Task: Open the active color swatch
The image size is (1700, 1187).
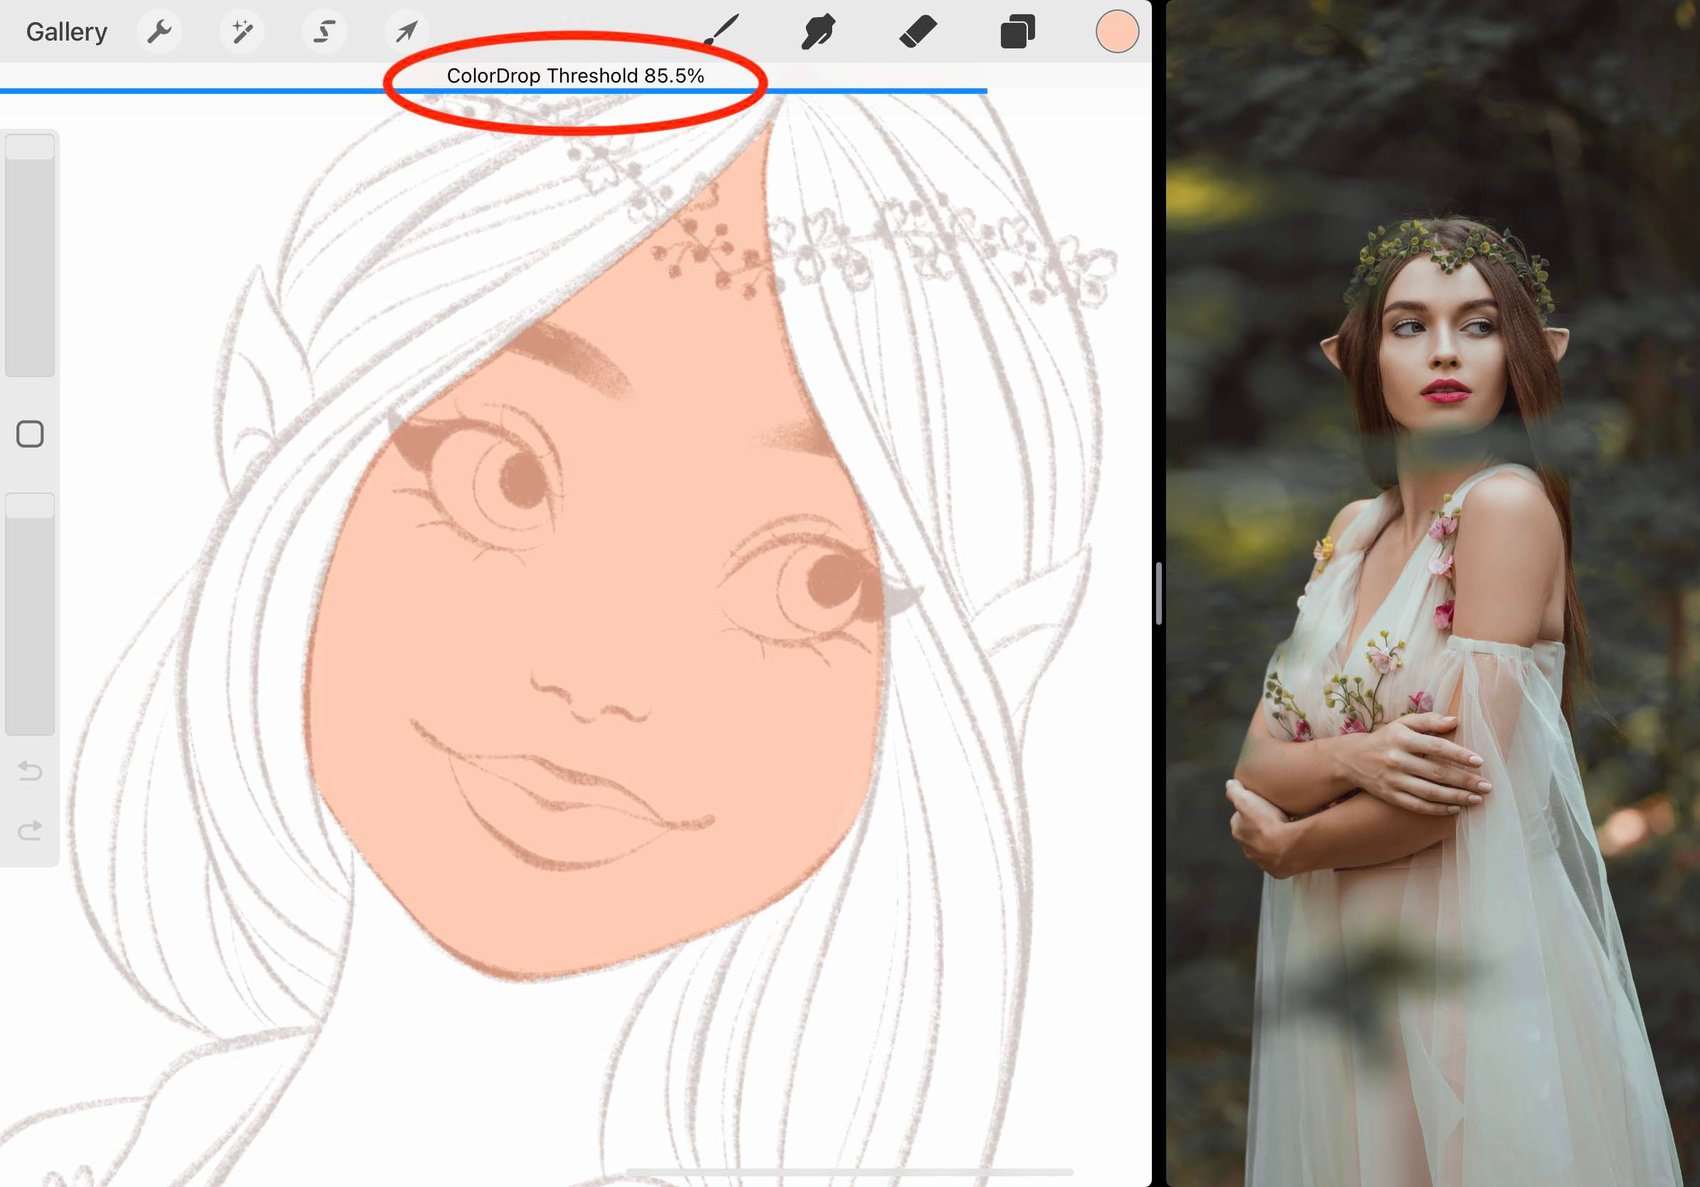Action: tap(1117, 32)
